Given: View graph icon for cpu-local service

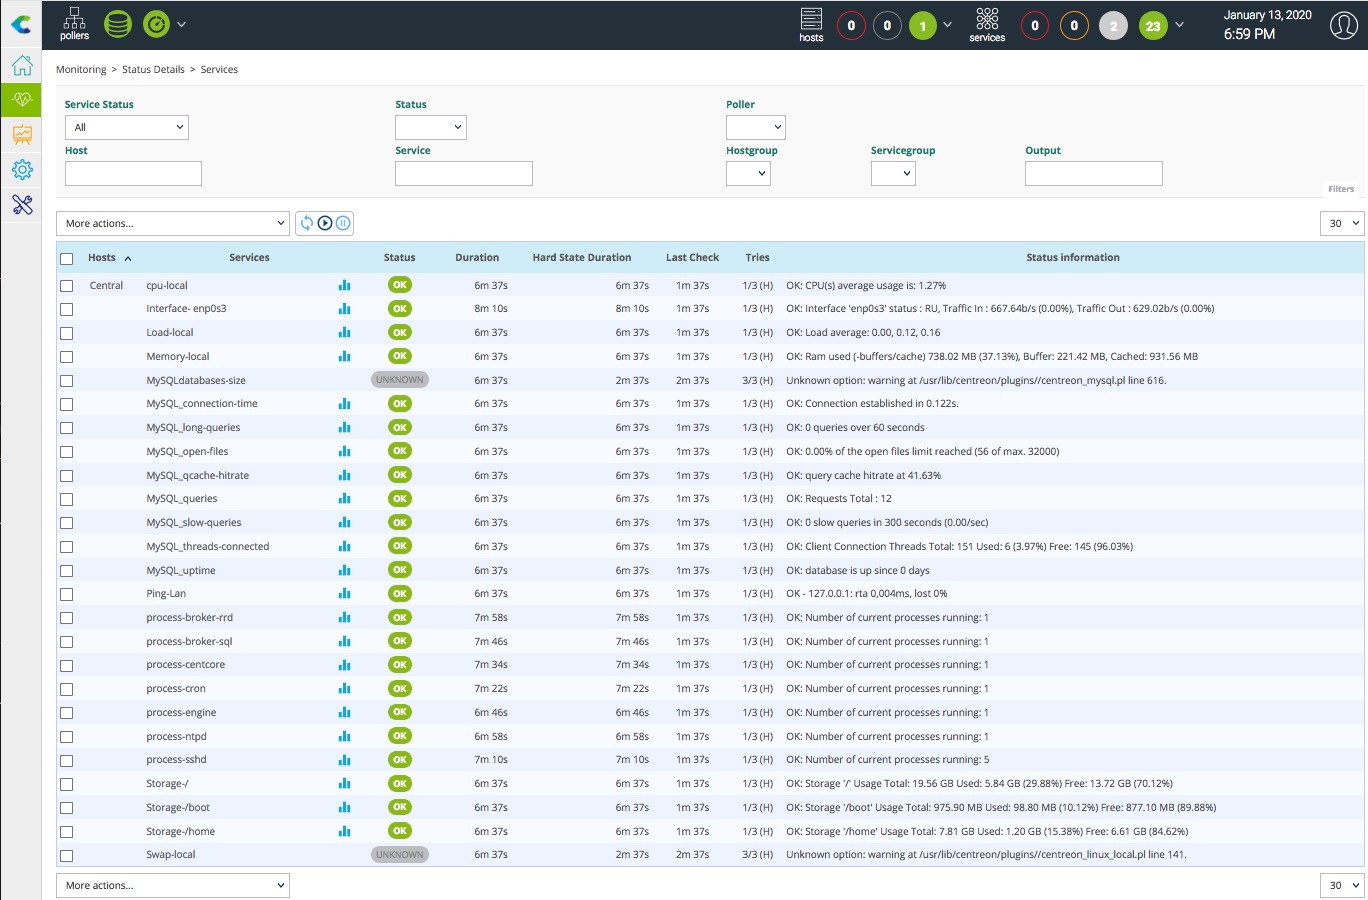Looking at the screenshot, I should tap(344, 285).
